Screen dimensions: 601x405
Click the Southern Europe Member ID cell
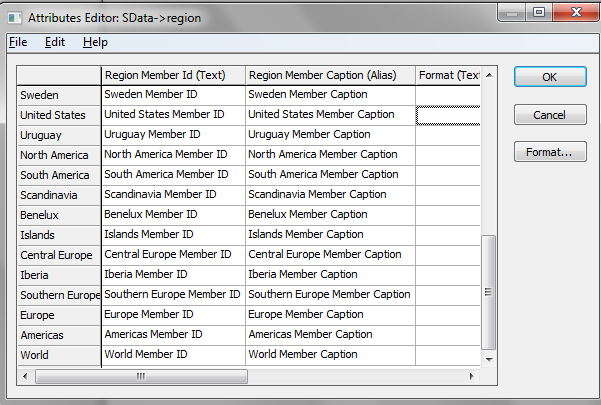(x=173, y=295)
